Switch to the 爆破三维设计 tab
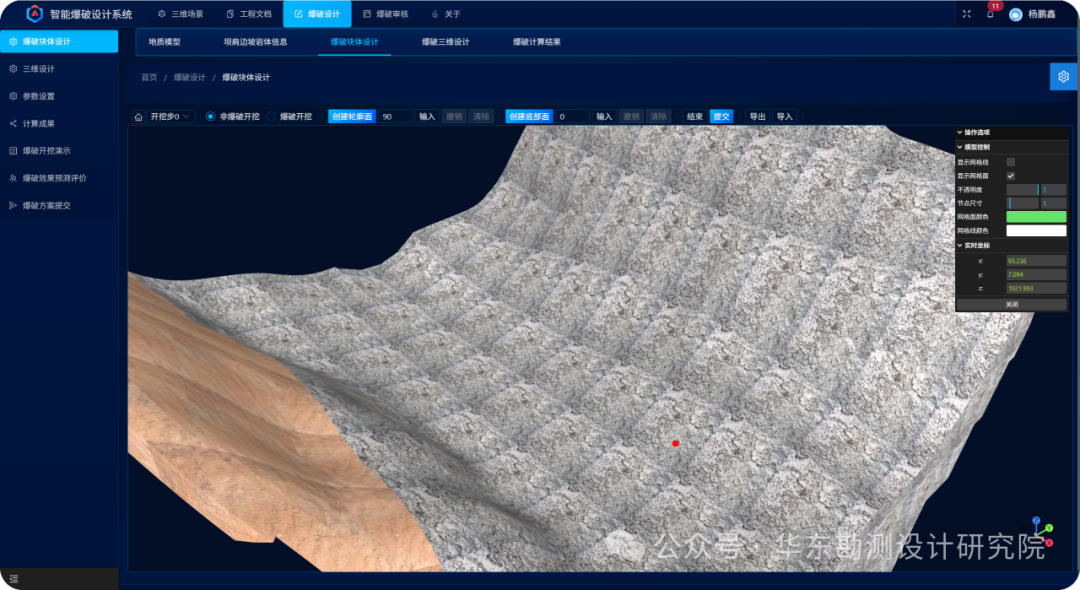 point(445,42)
